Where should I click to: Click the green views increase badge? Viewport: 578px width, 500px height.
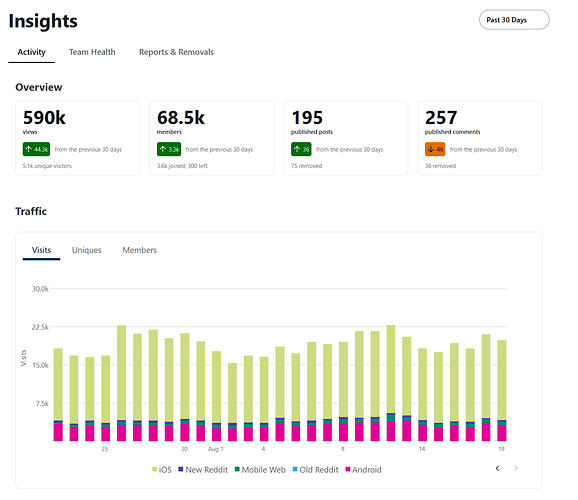pyautogui.click(x=36, y=149)
